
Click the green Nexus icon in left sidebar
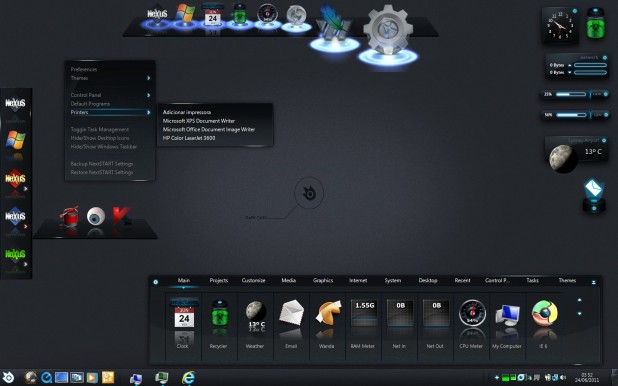(x=15, y=254)
